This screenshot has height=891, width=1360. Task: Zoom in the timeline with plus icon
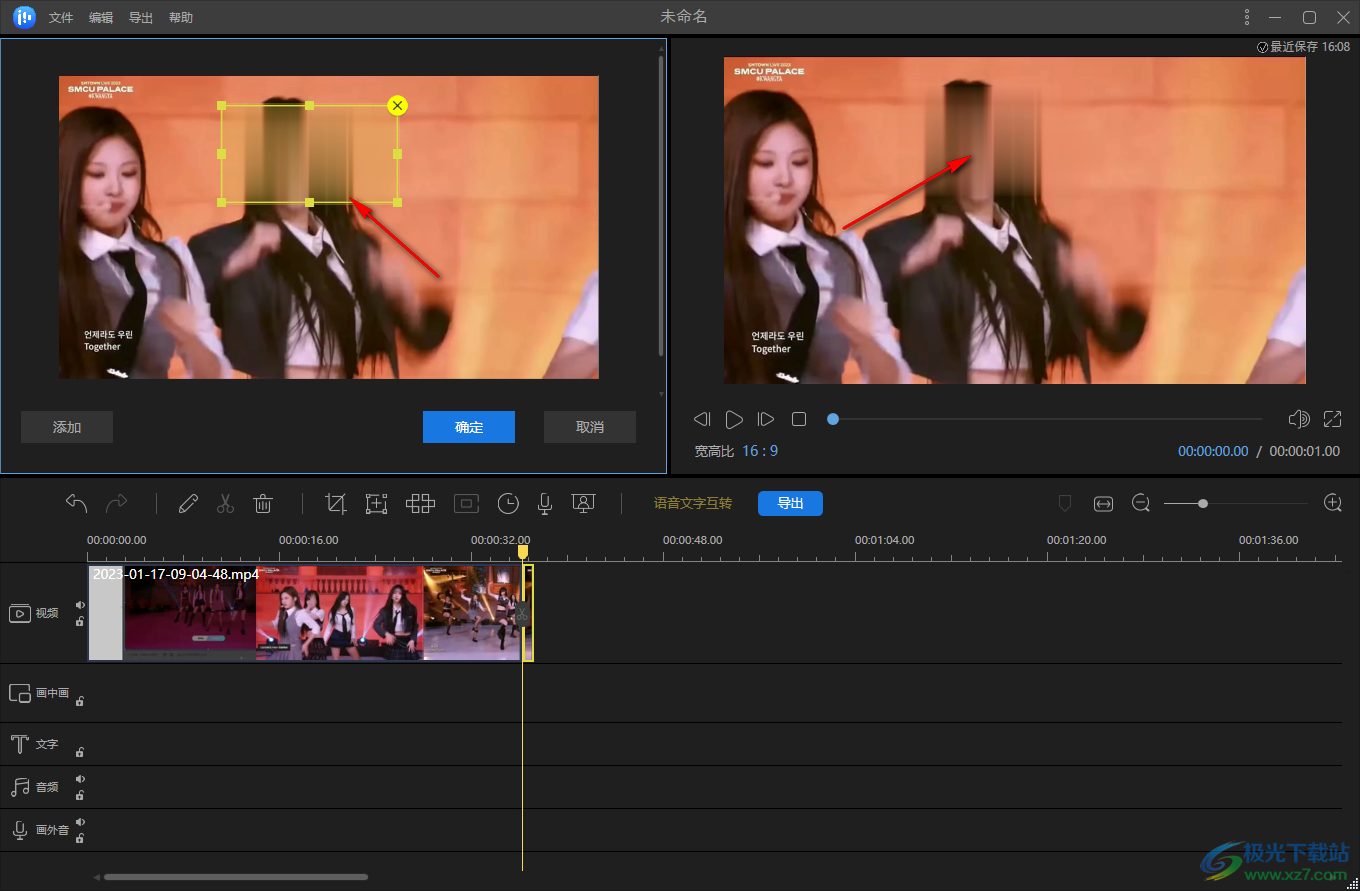pos(1333,503)
